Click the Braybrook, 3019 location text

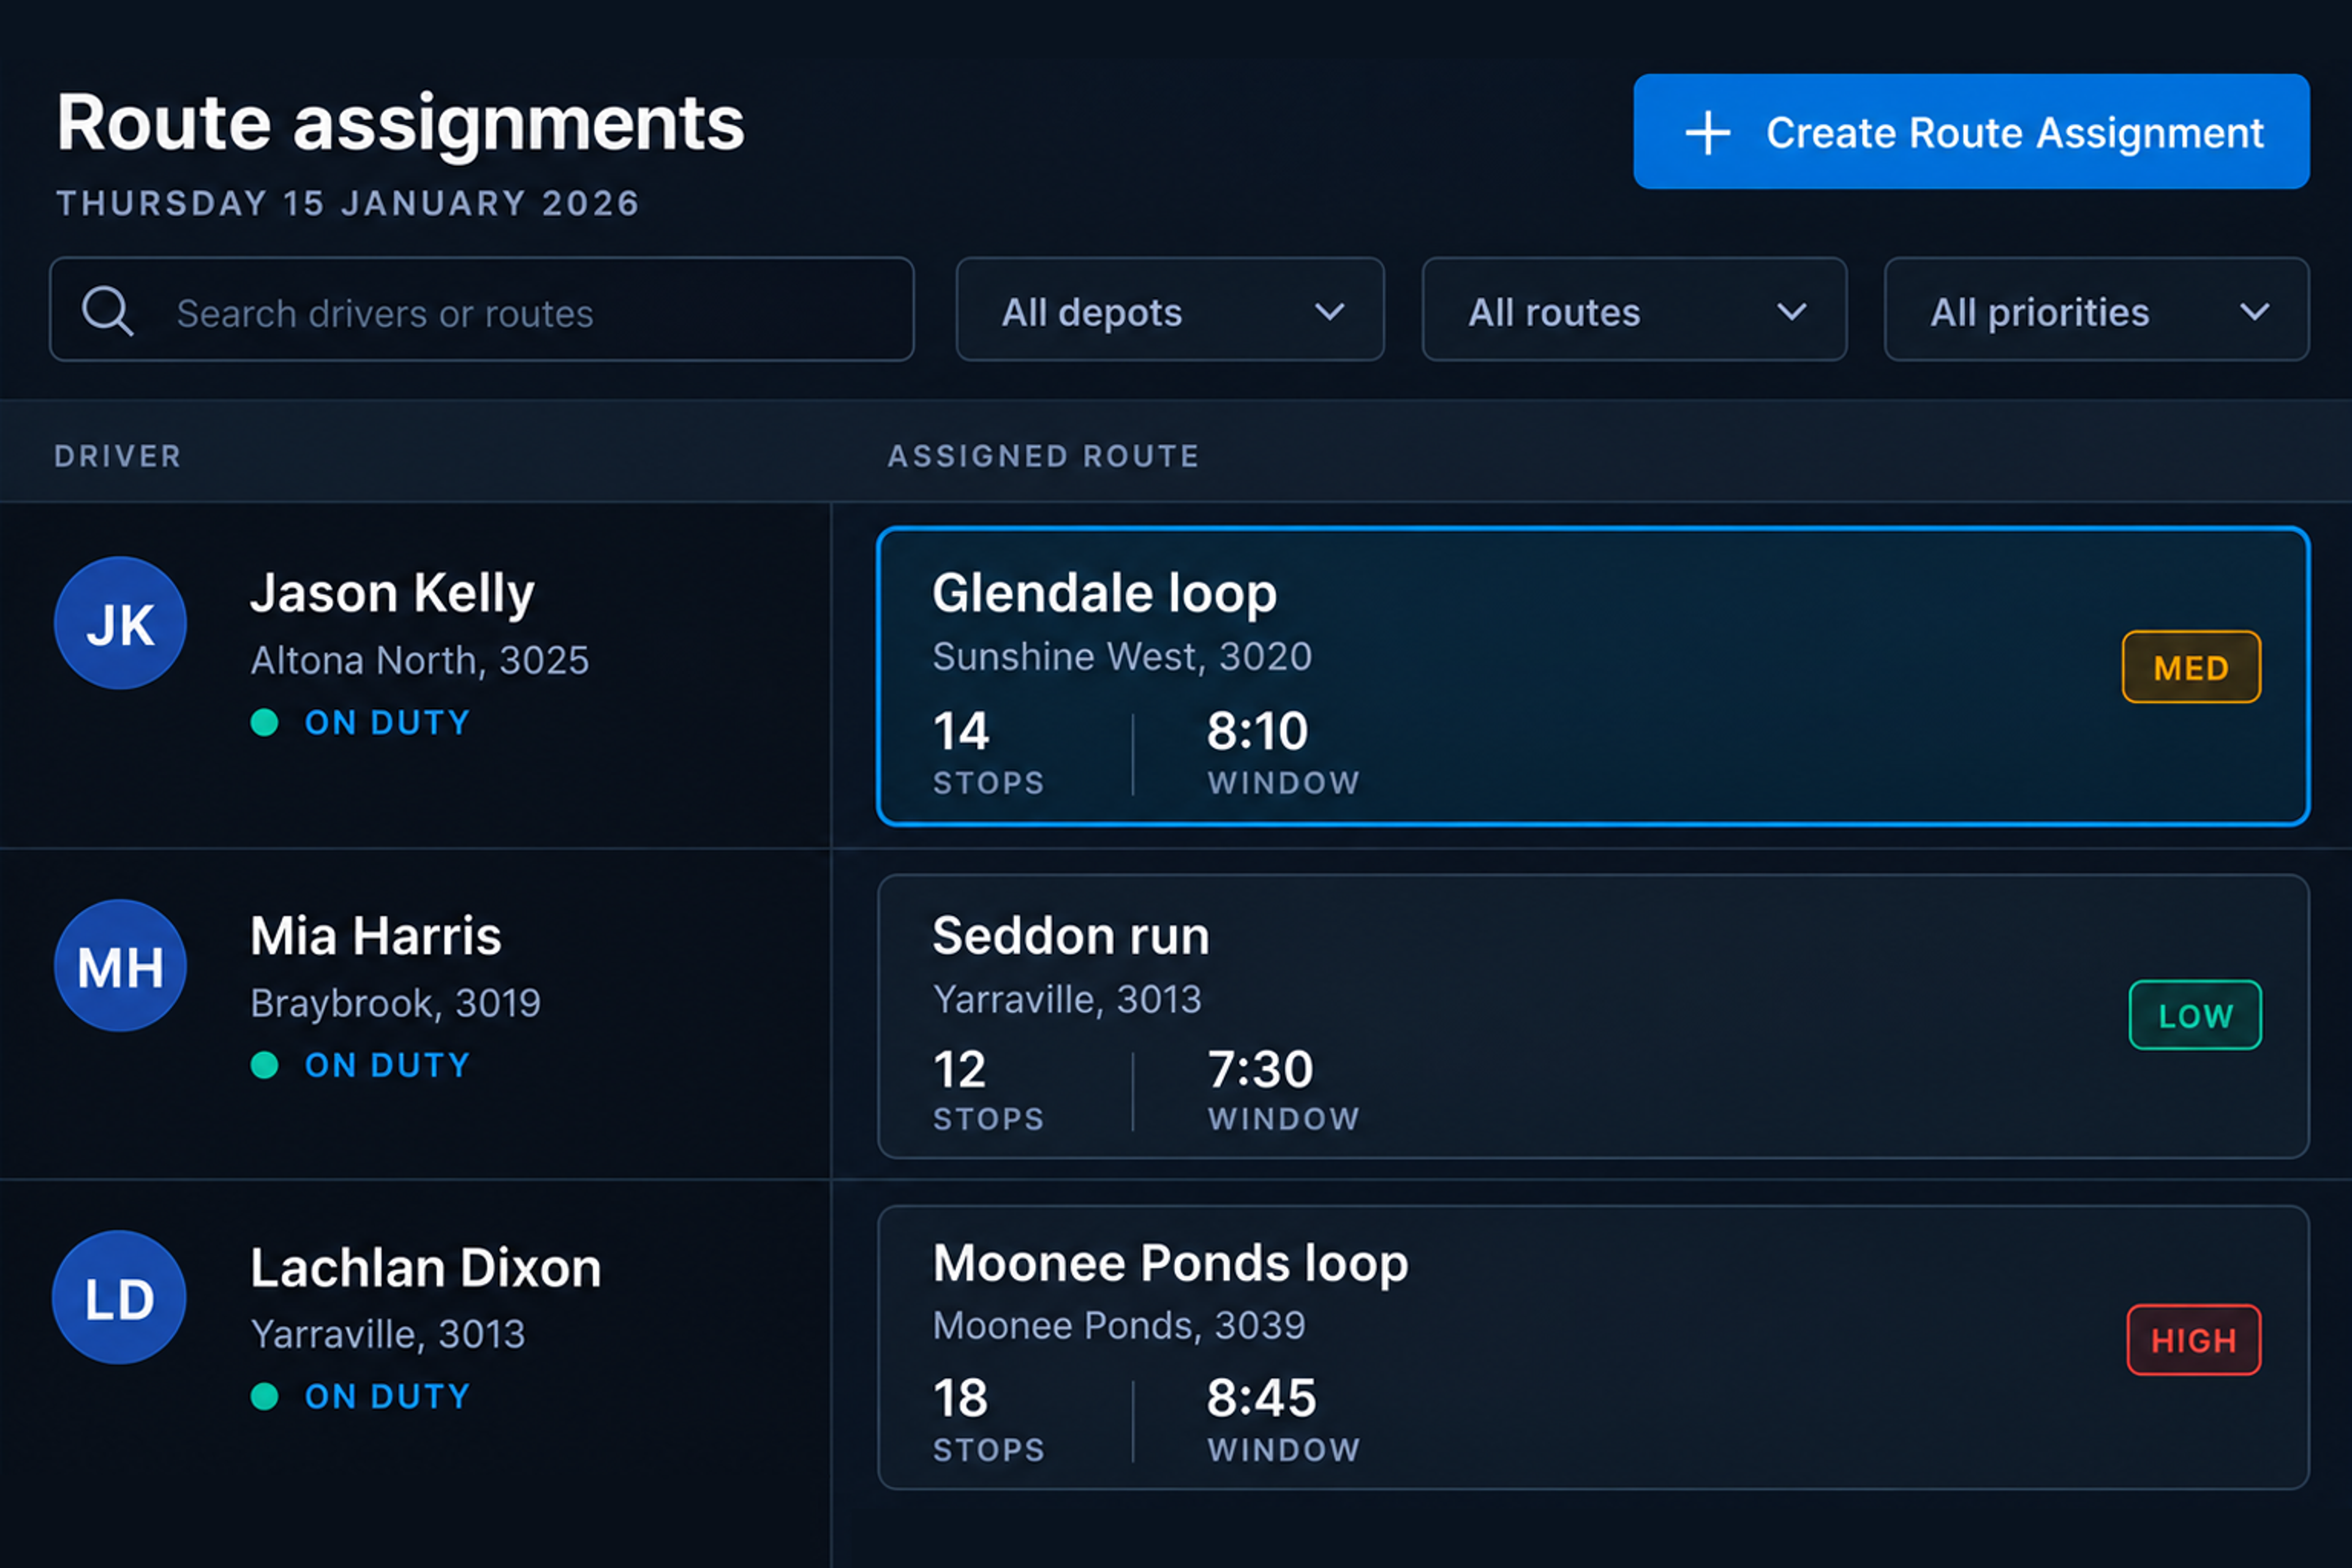pos(395,1003)
